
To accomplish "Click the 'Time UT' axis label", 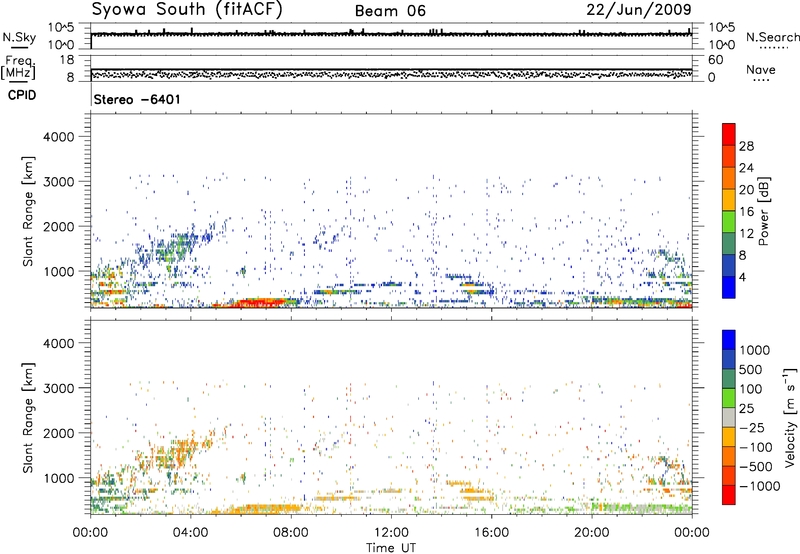I will click(391, 548).
